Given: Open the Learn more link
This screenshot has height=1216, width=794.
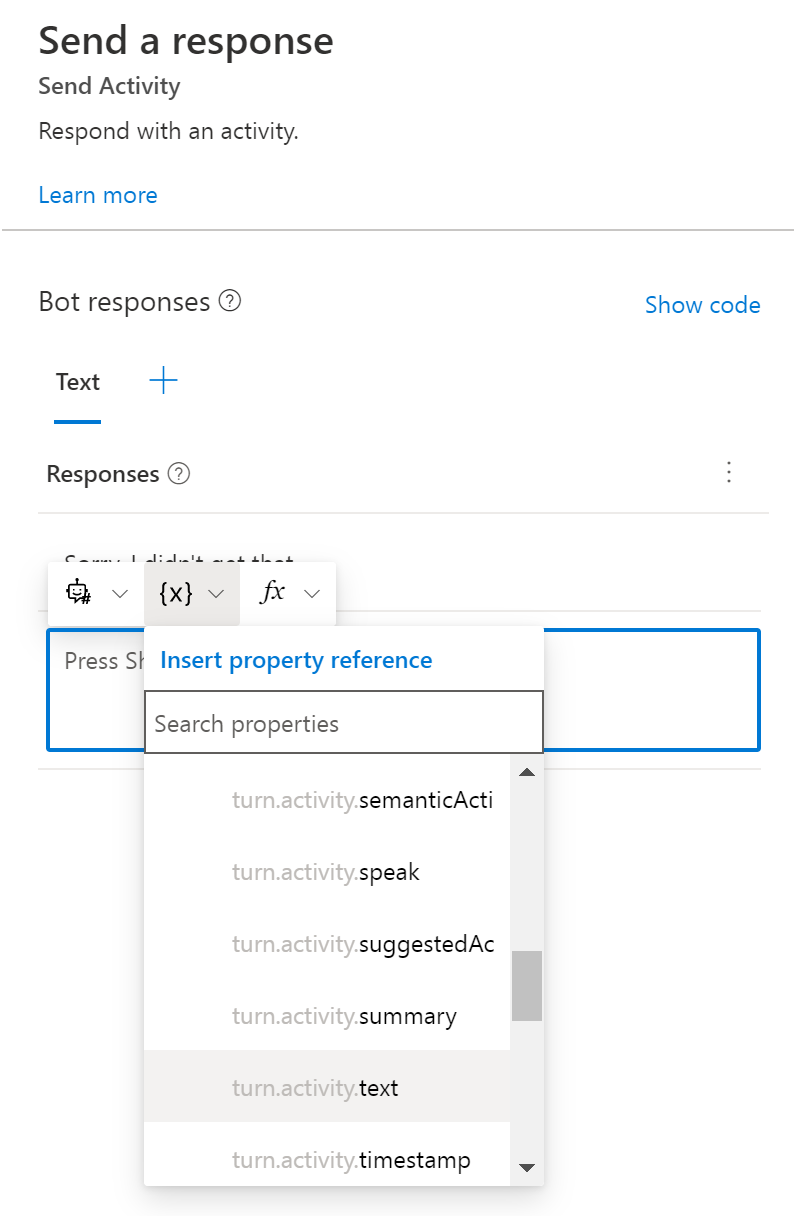Looking at the screenshot, I should [x=98, y=195].
